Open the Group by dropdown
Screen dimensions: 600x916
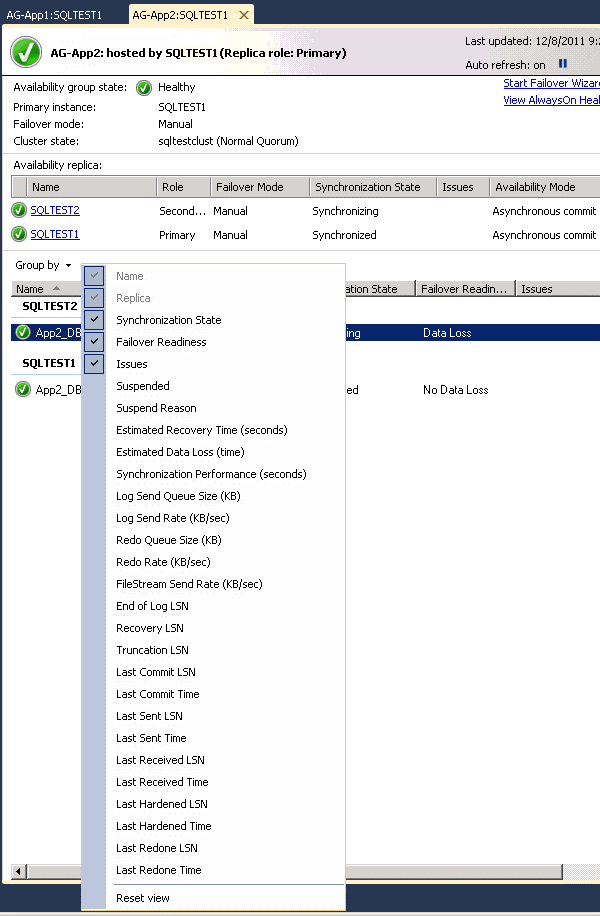point(43,265)
